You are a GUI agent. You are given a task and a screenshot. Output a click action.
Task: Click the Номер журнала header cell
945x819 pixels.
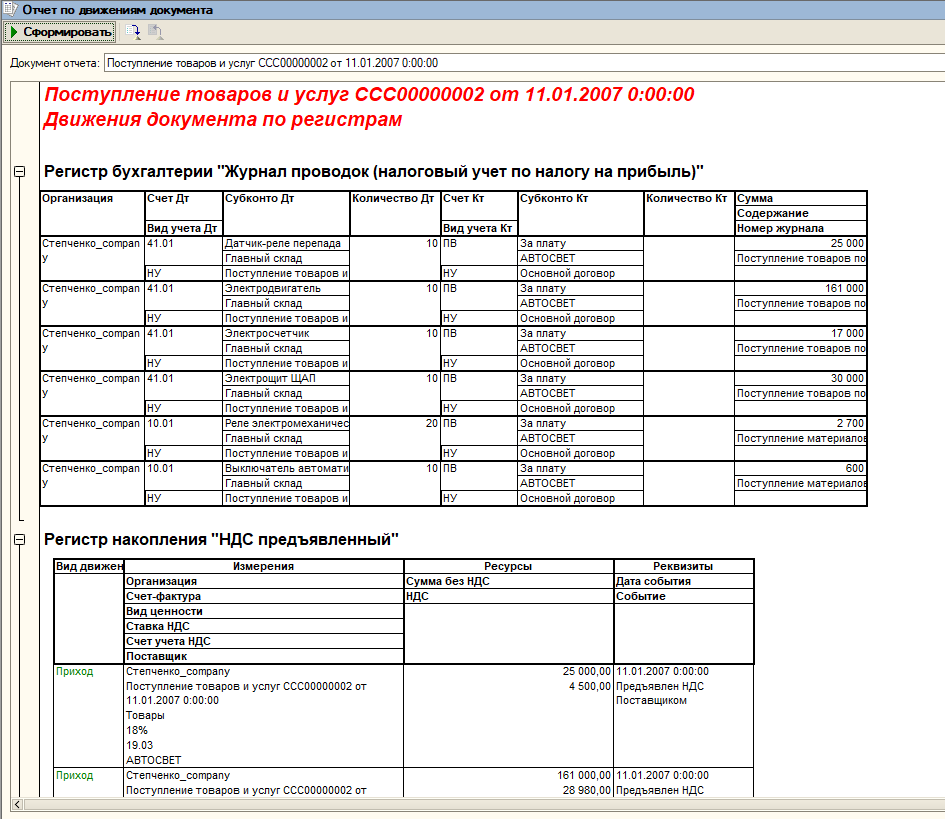[800, 228]
